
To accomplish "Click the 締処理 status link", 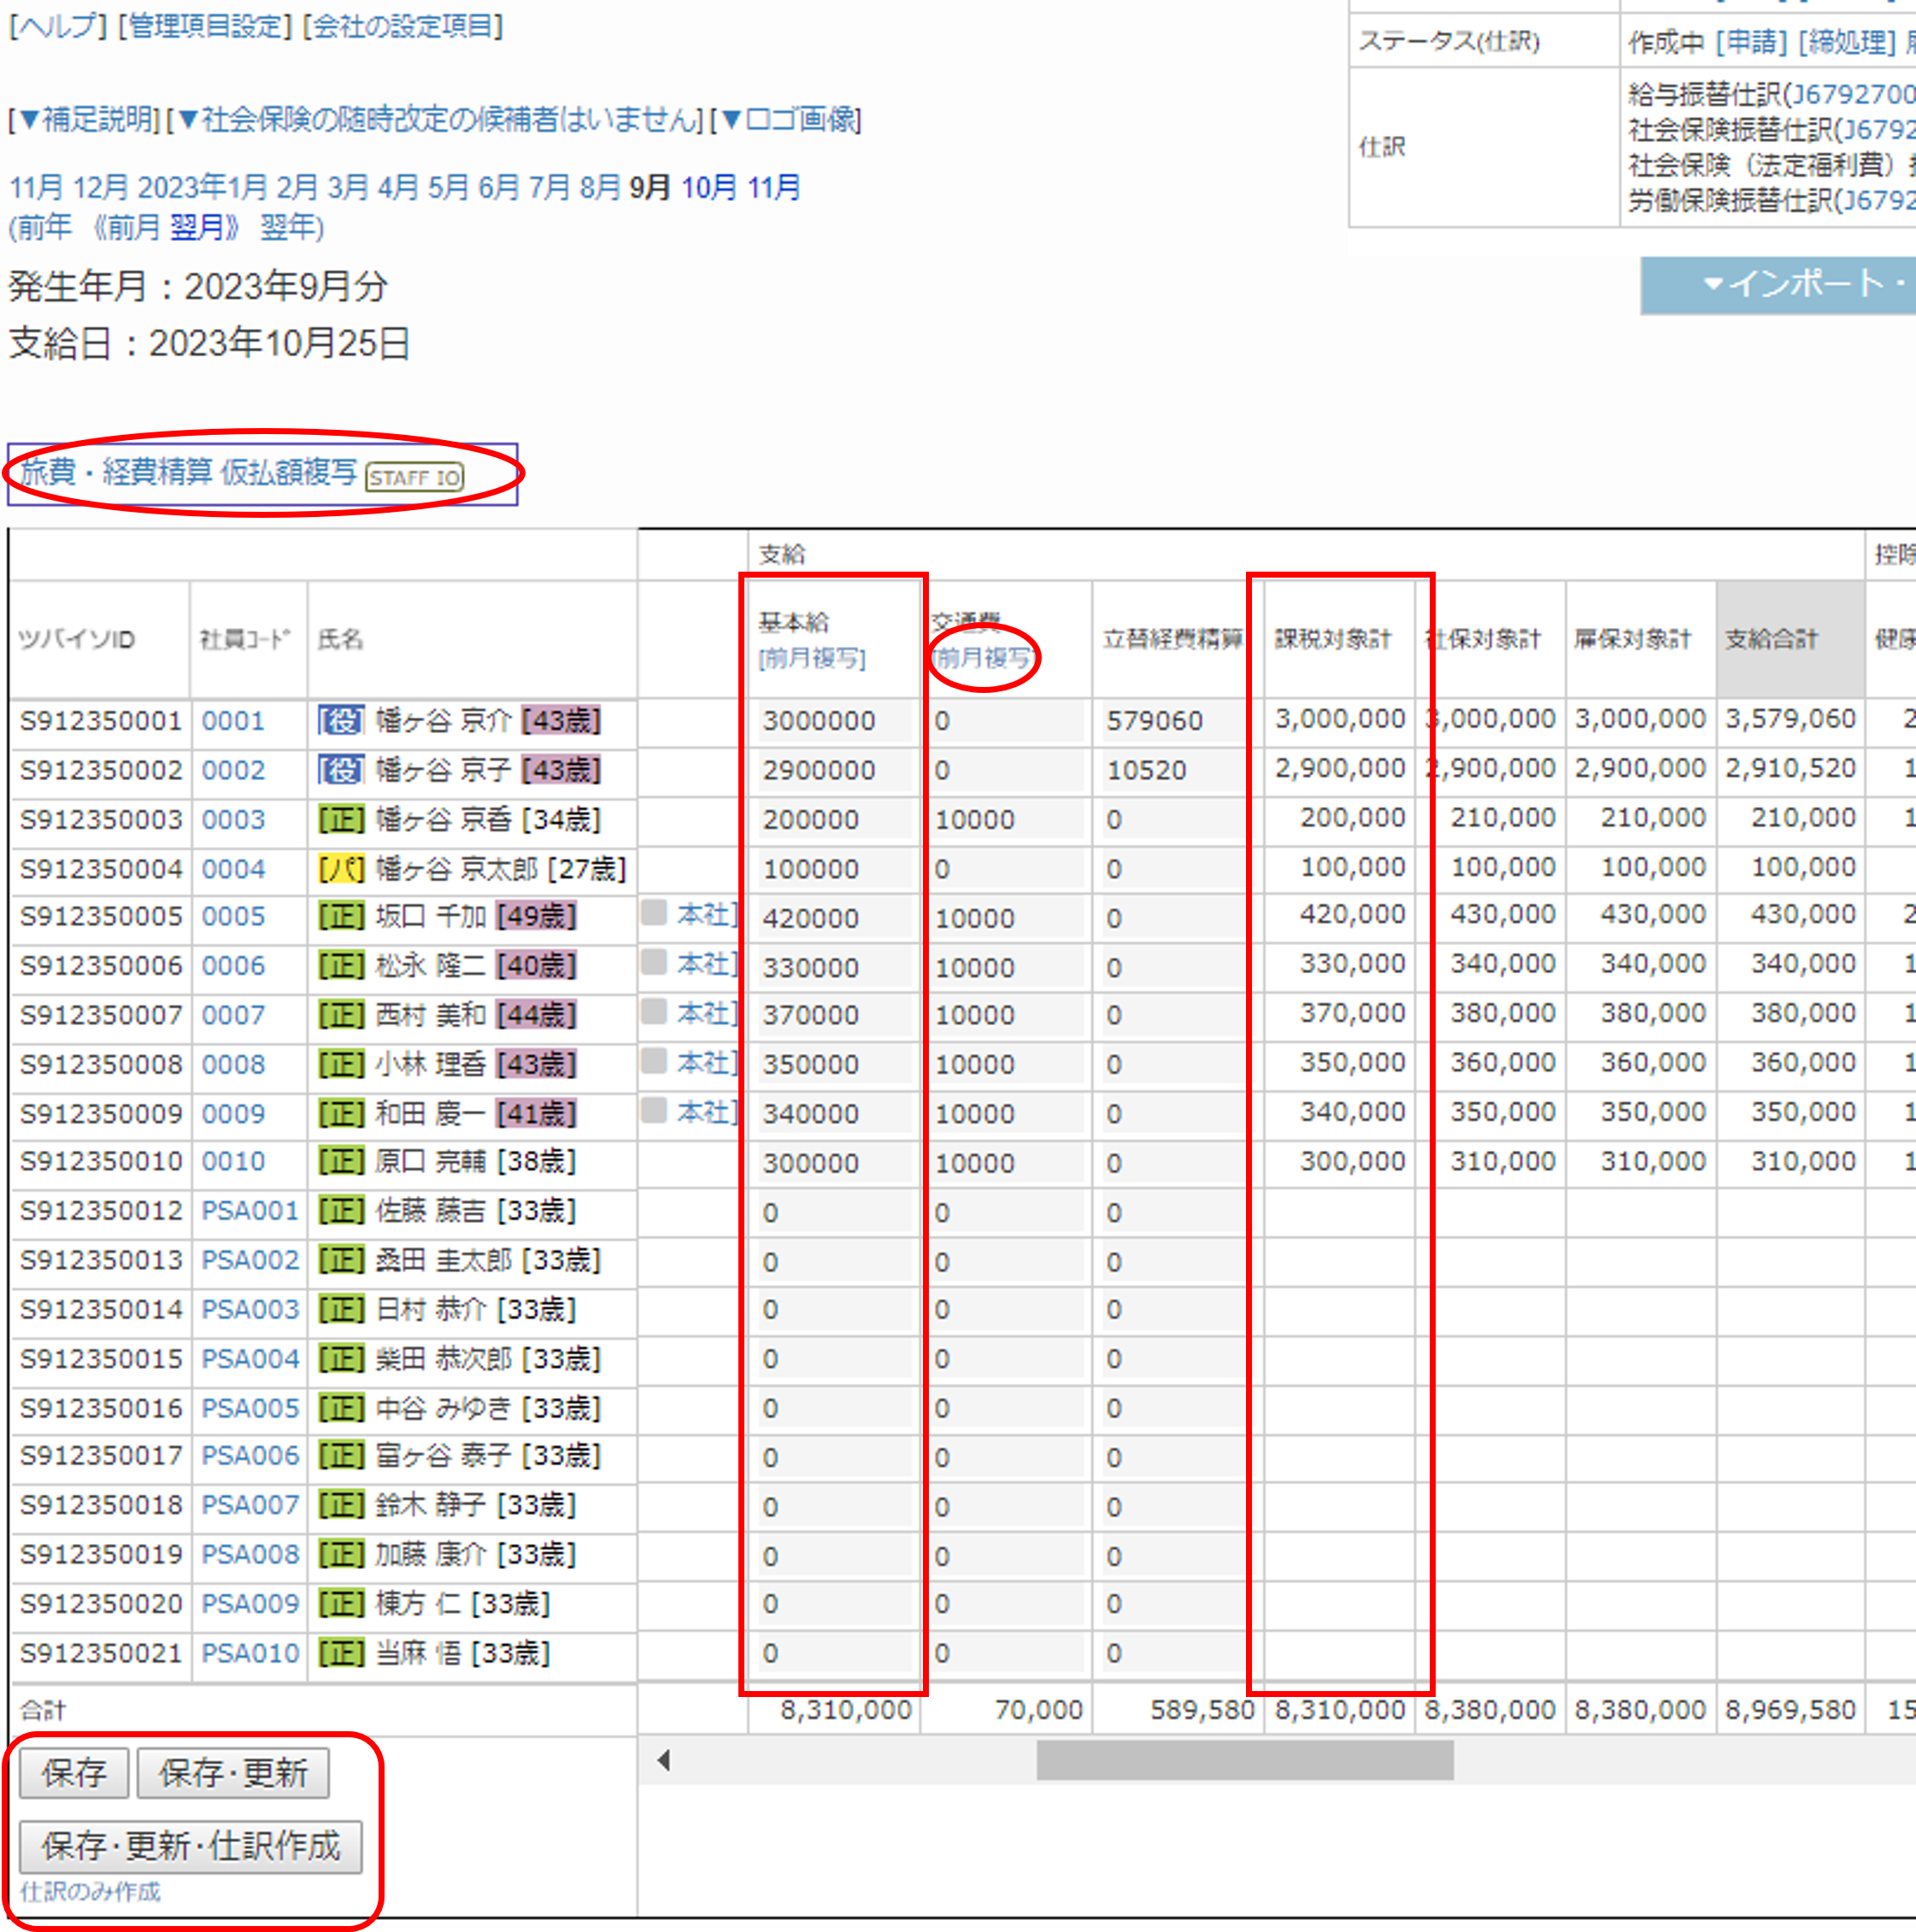I will (1846, 42).
